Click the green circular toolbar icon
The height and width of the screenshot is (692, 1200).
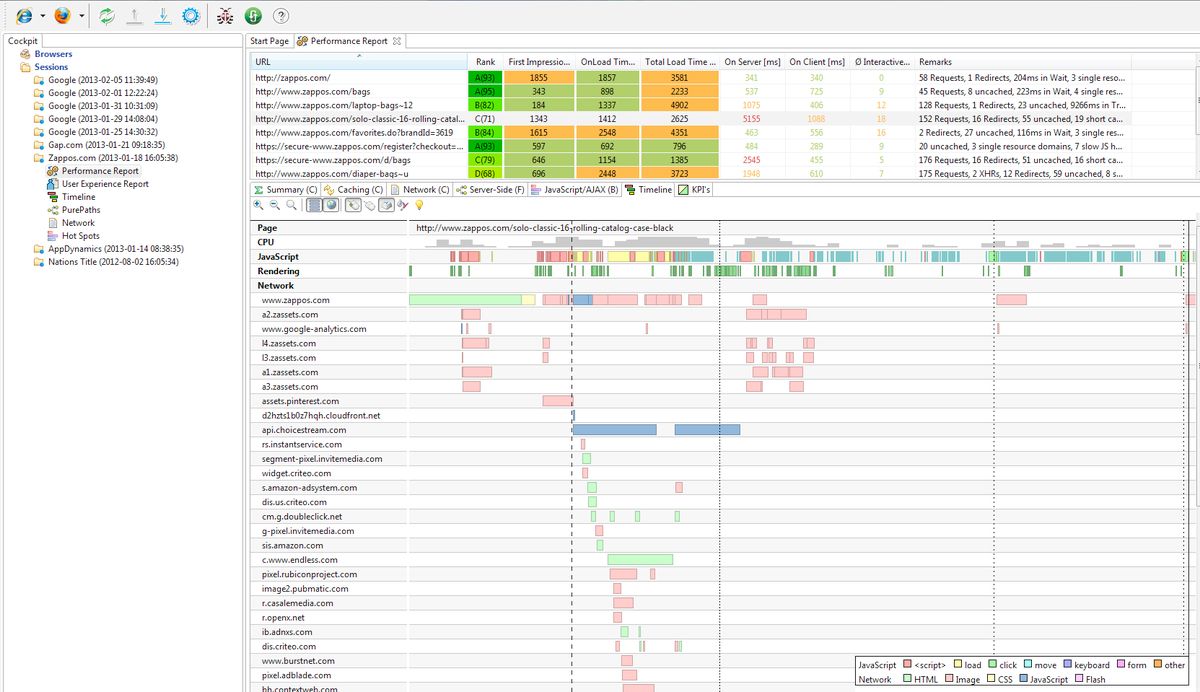pyautogui.click(x=253, y=16)
